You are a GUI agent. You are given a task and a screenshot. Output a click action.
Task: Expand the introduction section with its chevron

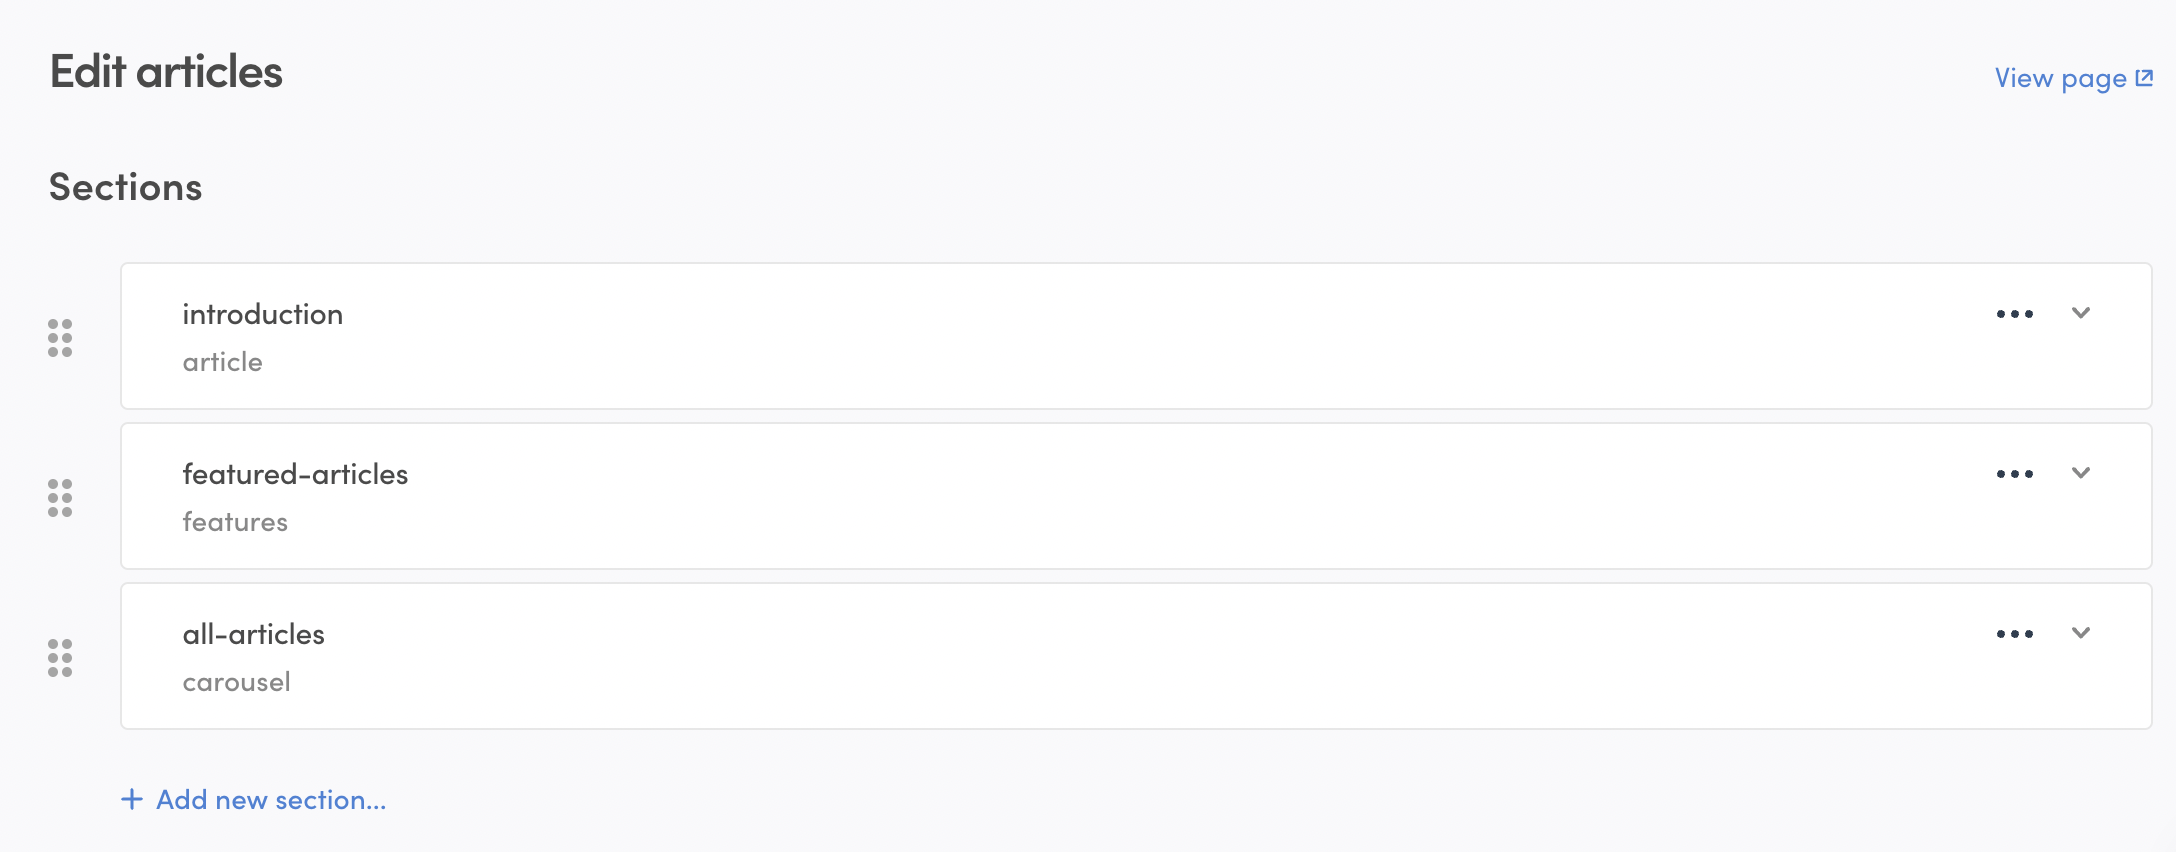coord(2082,313)
